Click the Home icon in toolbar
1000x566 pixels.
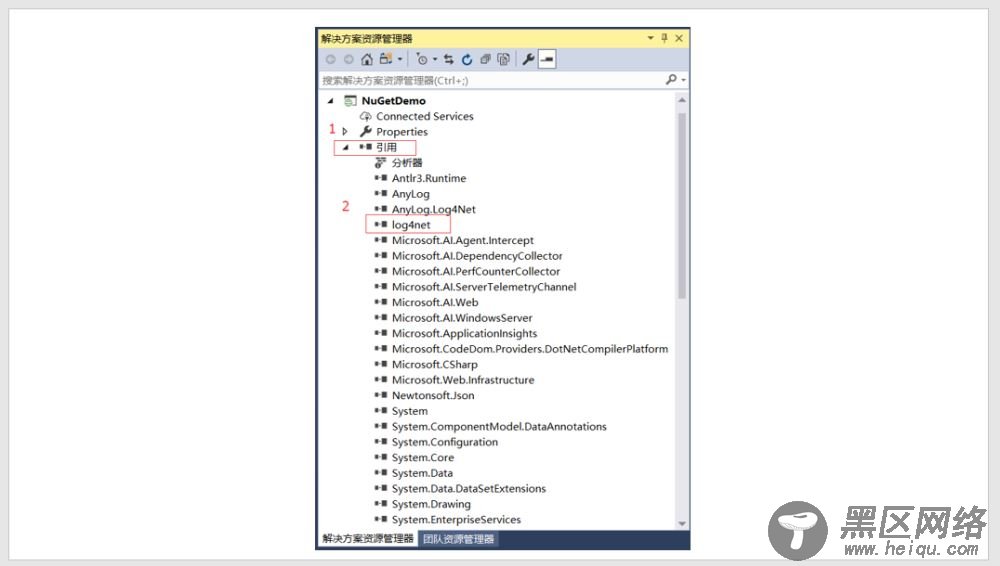point(367,59)
